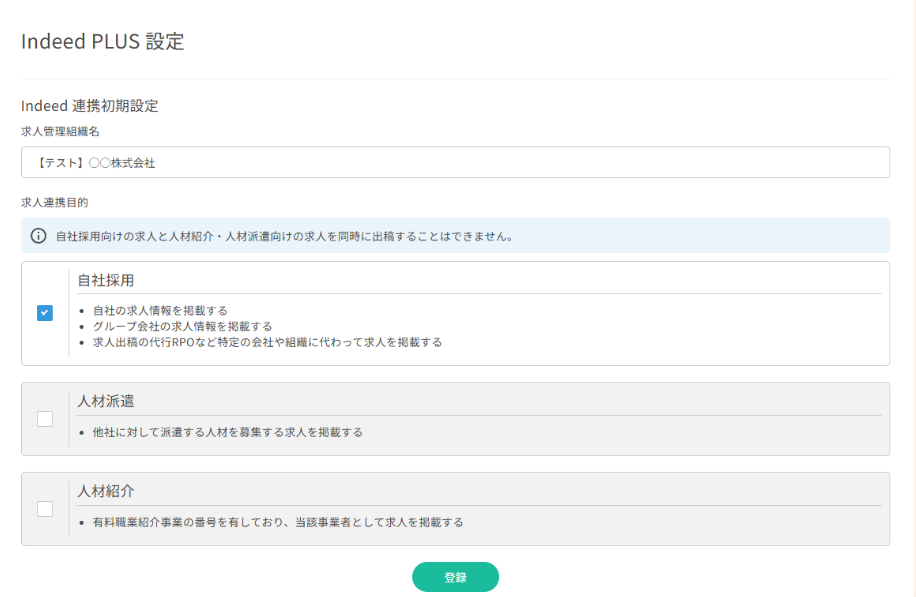
Task: Click the Indeed 連携初期設定 heading
Action: click(x=90, y=106)
